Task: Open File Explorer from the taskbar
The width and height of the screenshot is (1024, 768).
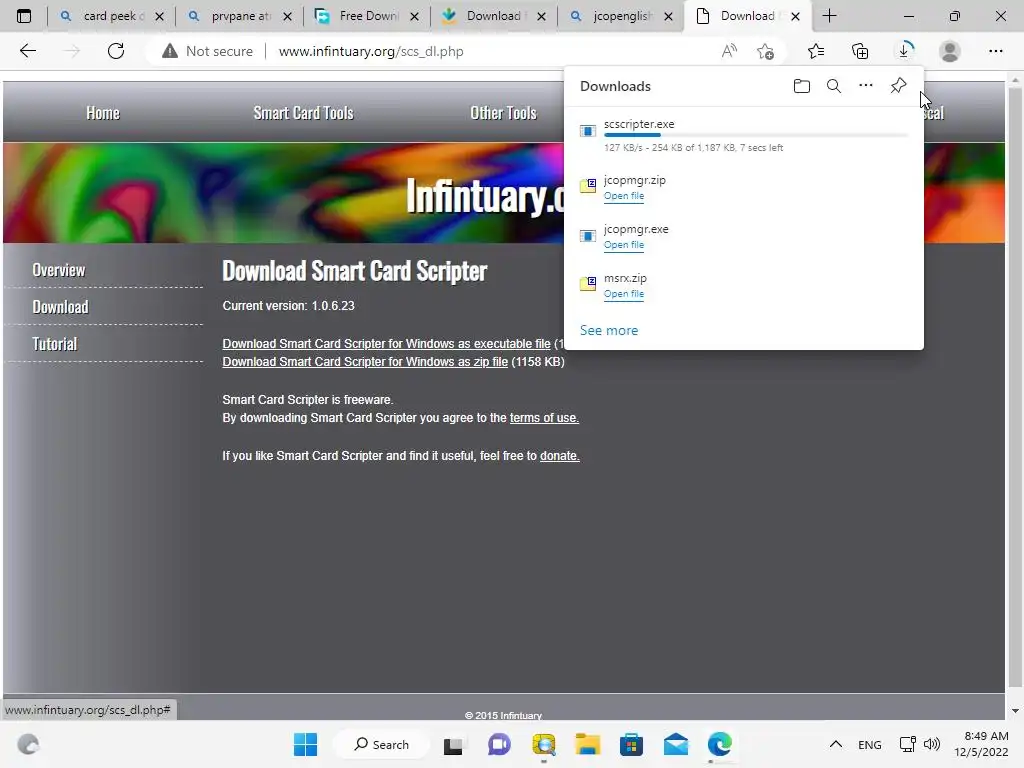Action: (x=587, y=744)
